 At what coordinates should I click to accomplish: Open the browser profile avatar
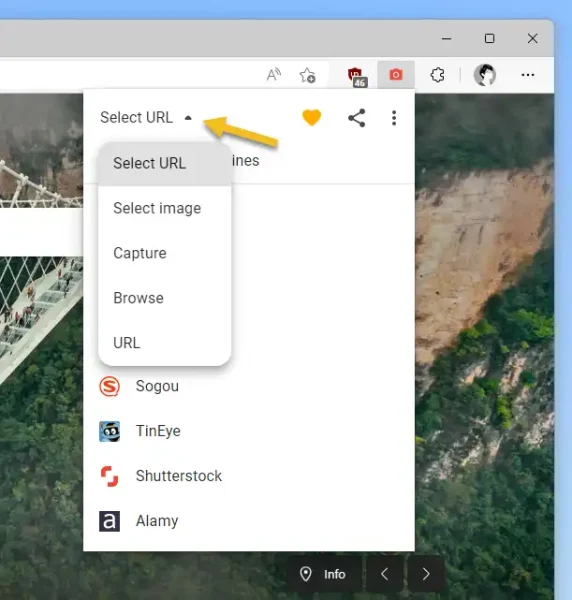tap(485, 75)
